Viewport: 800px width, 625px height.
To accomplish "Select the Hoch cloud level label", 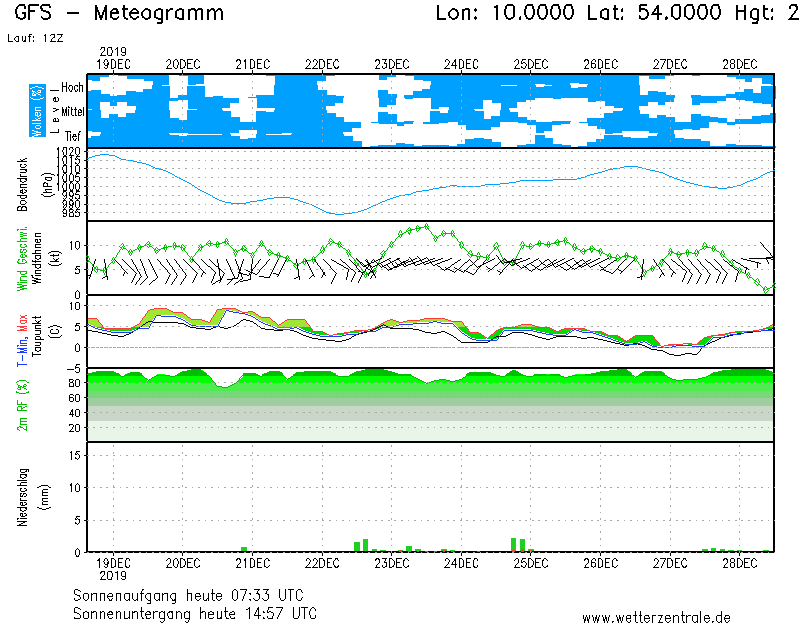I will click(x=72, y=87).
